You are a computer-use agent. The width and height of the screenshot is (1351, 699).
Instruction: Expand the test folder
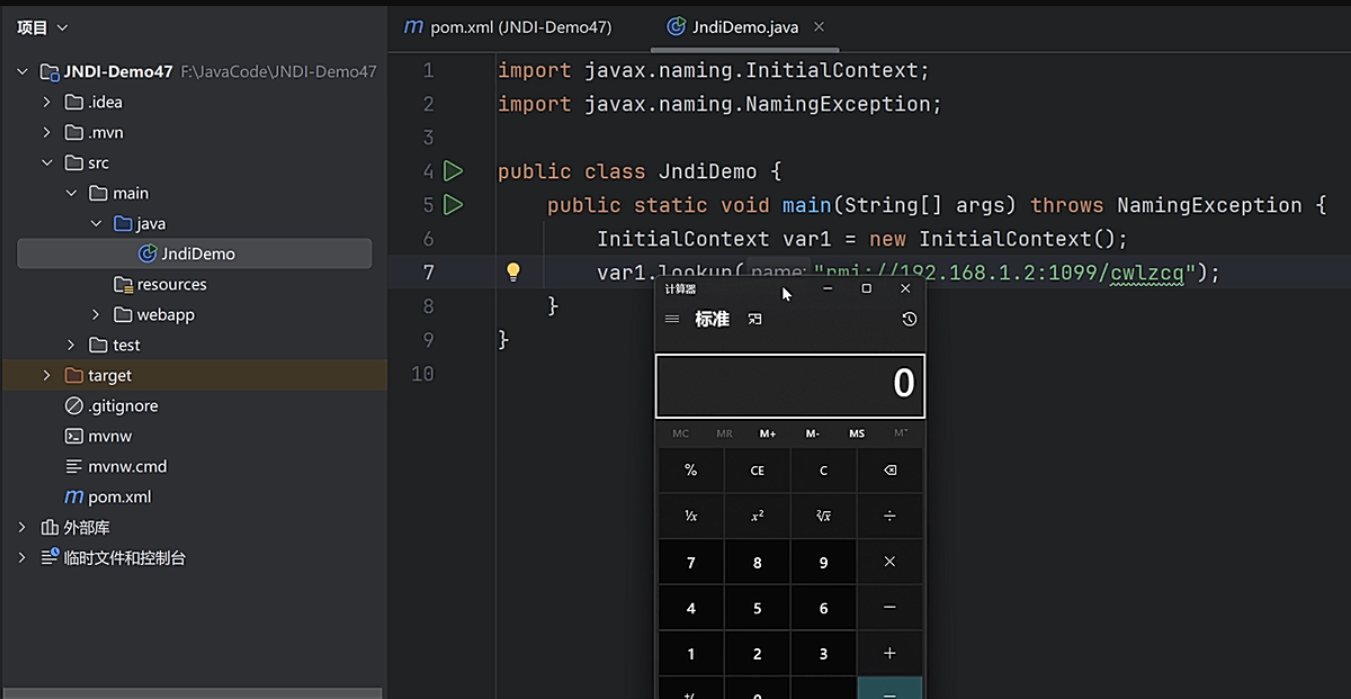[71, 345]
